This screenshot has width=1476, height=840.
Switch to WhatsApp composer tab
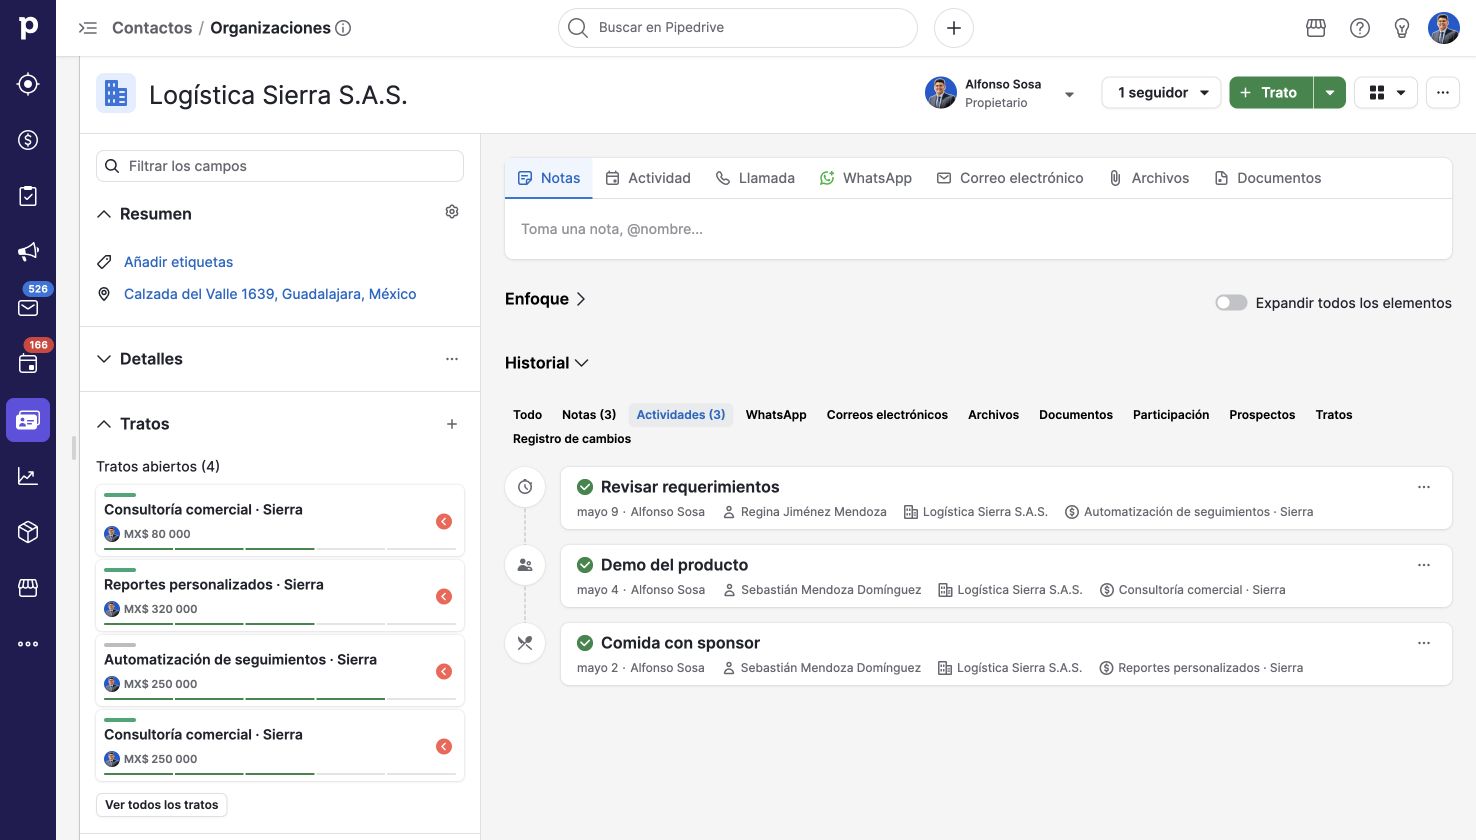865,178
